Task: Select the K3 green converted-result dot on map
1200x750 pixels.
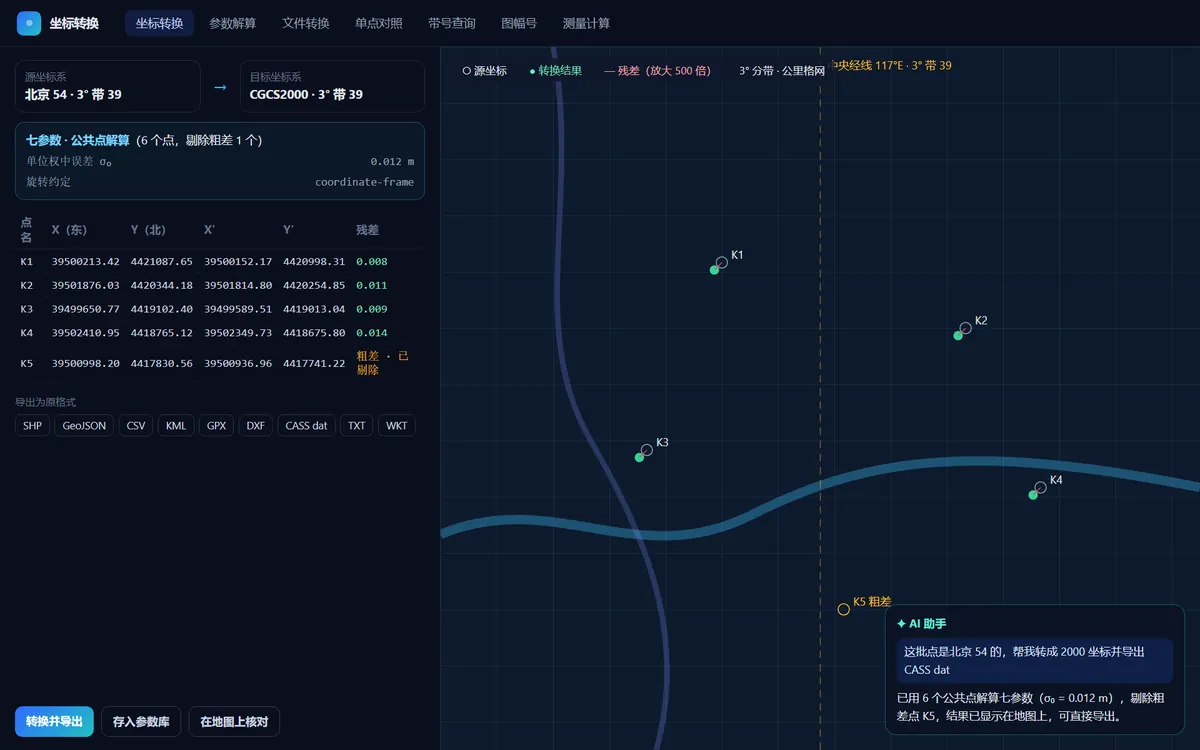Action: pos(639,458)
